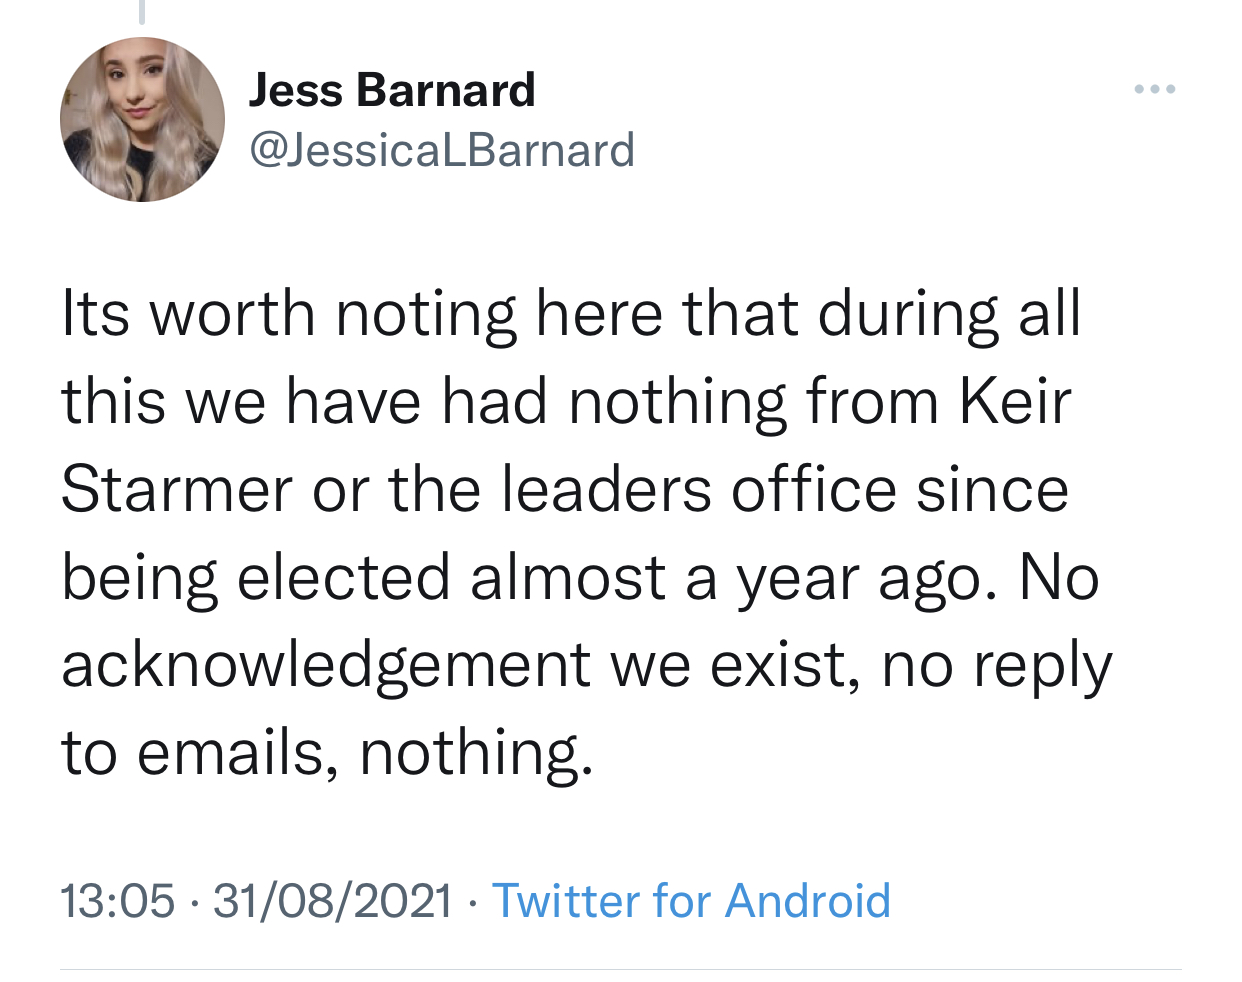Click the 13:05 timestamp
This screenshot has width=1242, height=982.
coord(117,900)
